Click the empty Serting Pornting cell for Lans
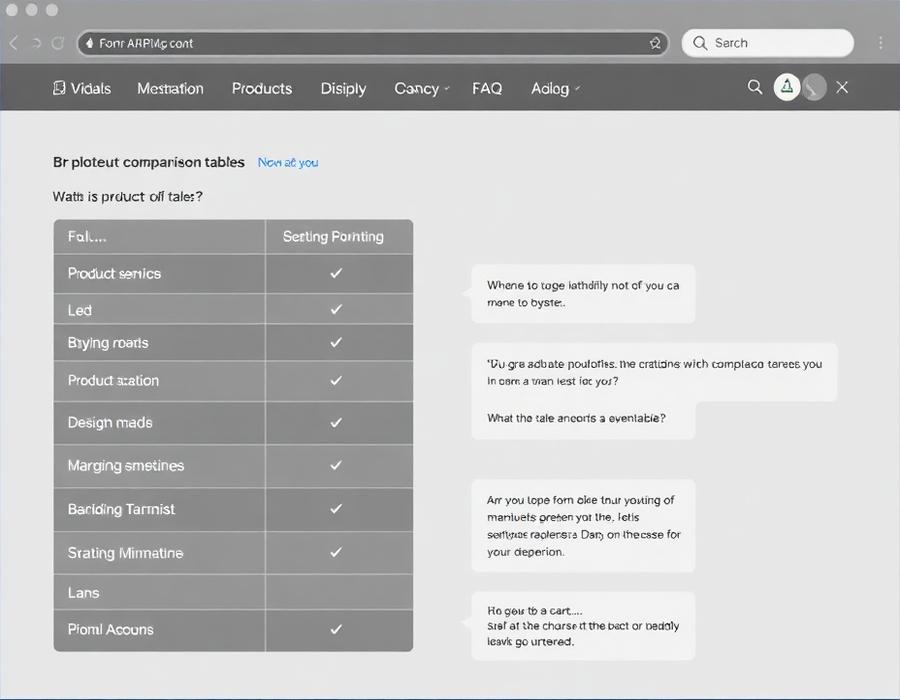 coord(339,592)
